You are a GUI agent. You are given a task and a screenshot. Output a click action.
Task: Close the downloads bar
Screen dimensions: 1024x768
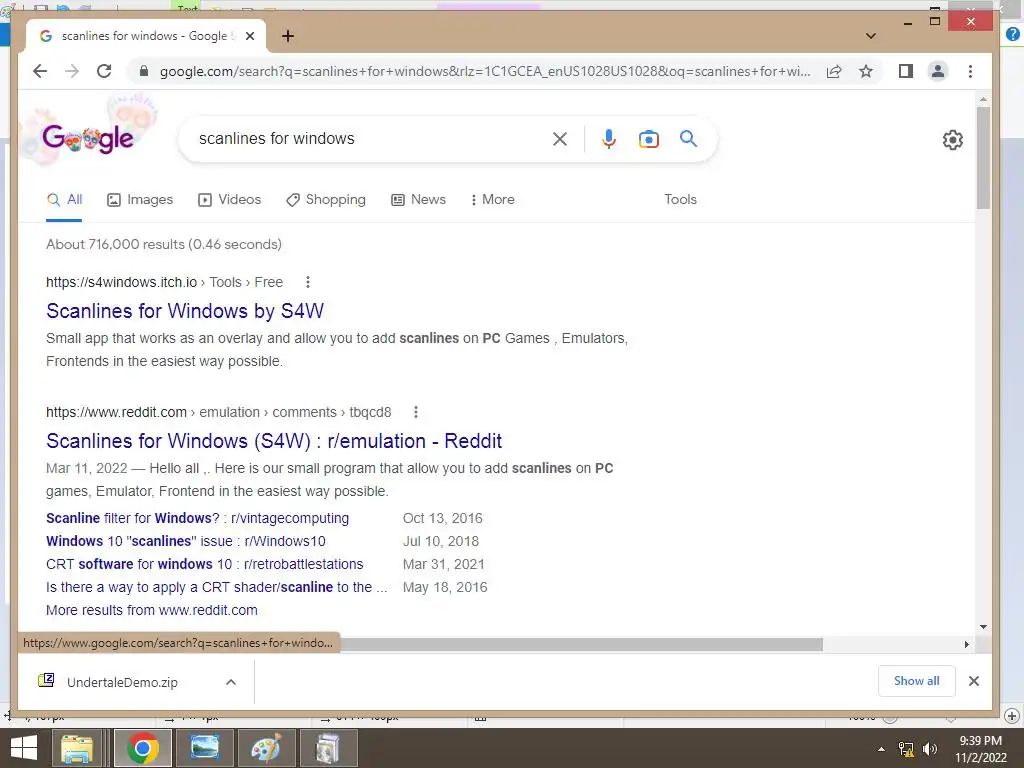[974, 681]
